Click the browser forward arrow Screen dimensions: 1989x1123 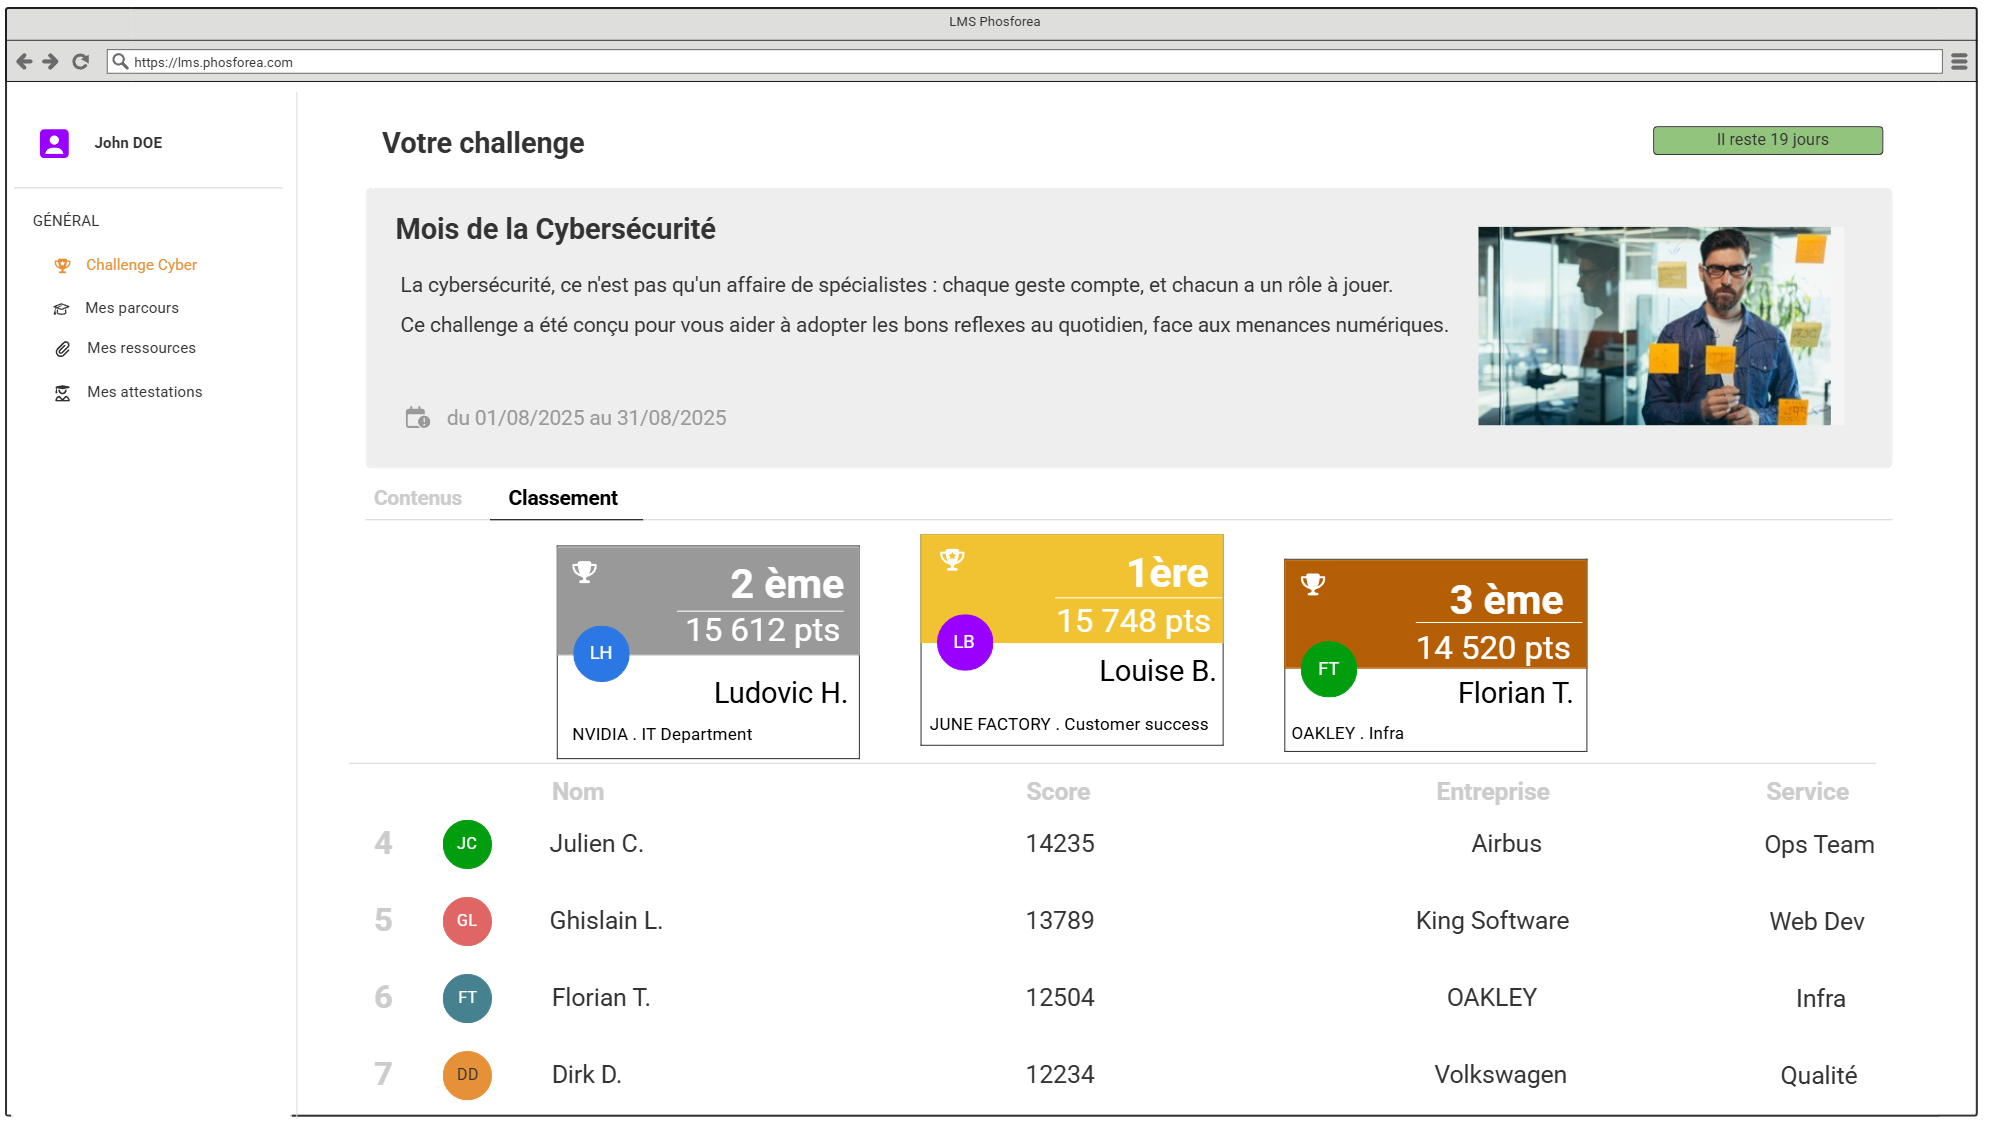tap(51, 62)
